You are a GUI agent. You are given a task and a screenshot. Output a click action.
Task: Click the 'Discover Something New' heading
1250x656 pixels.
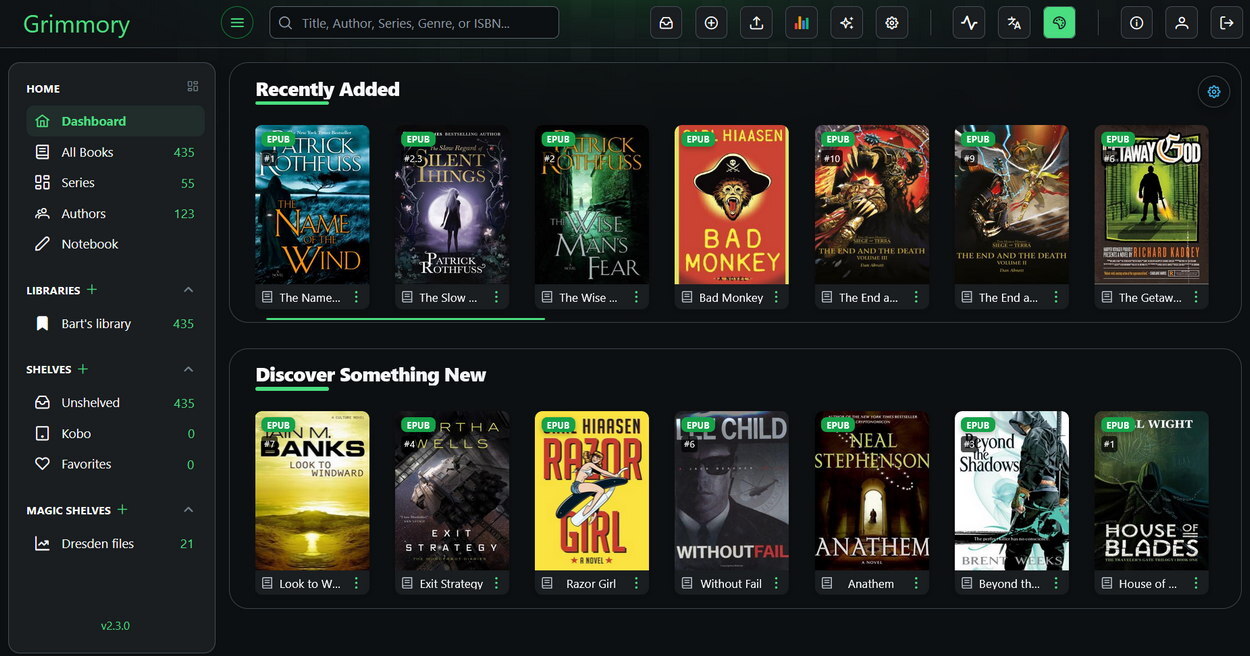tap(371, 375)
